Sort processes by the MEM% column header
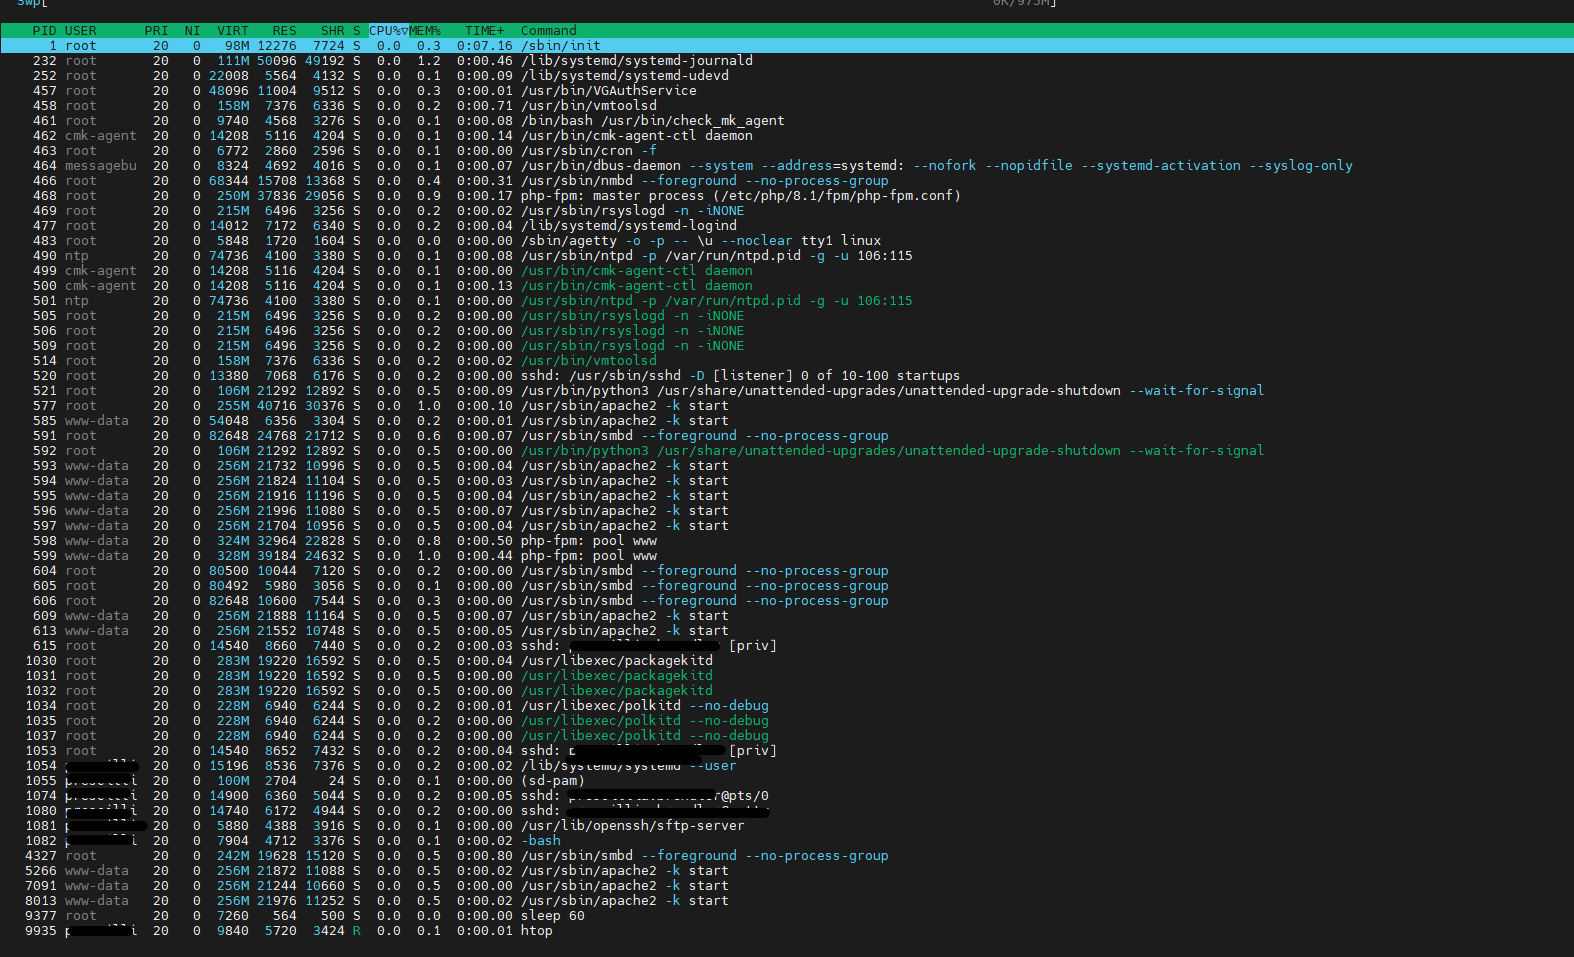The height and width of the screenshot is (957, 1574). pyautogui.click(x=425, y=31)
